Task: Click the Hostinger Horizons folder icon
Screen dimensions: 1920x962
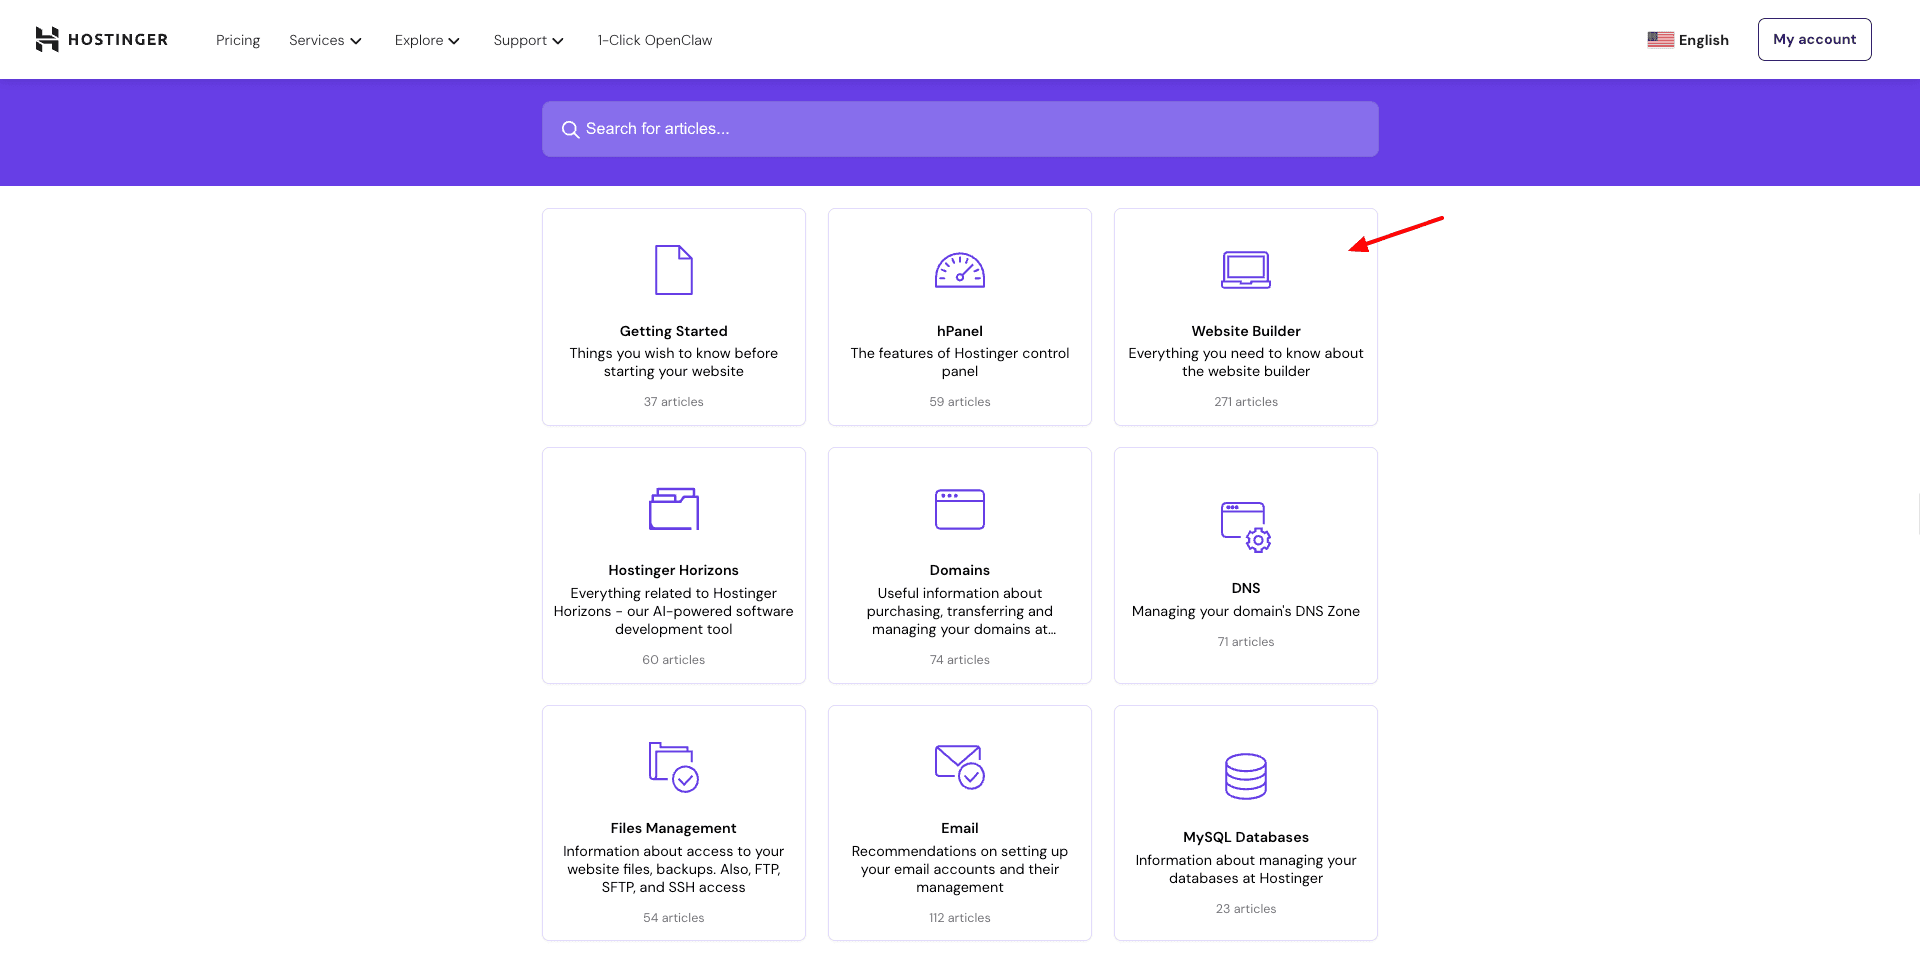Action: [673, 509]
